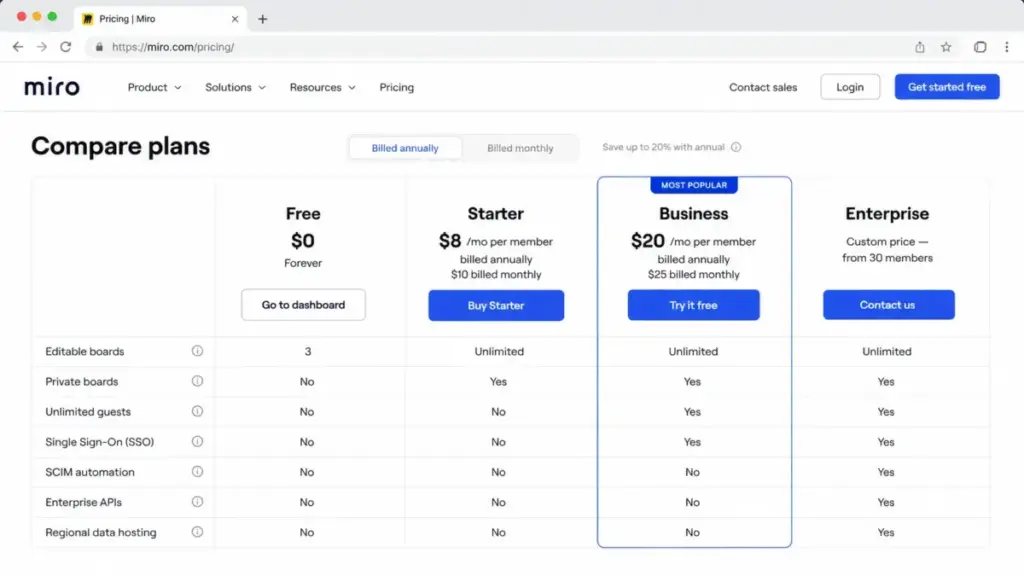Click the Enterprise APIs row label
The width and height of the screenshot is (1024, 576).
tap(84, 502)
